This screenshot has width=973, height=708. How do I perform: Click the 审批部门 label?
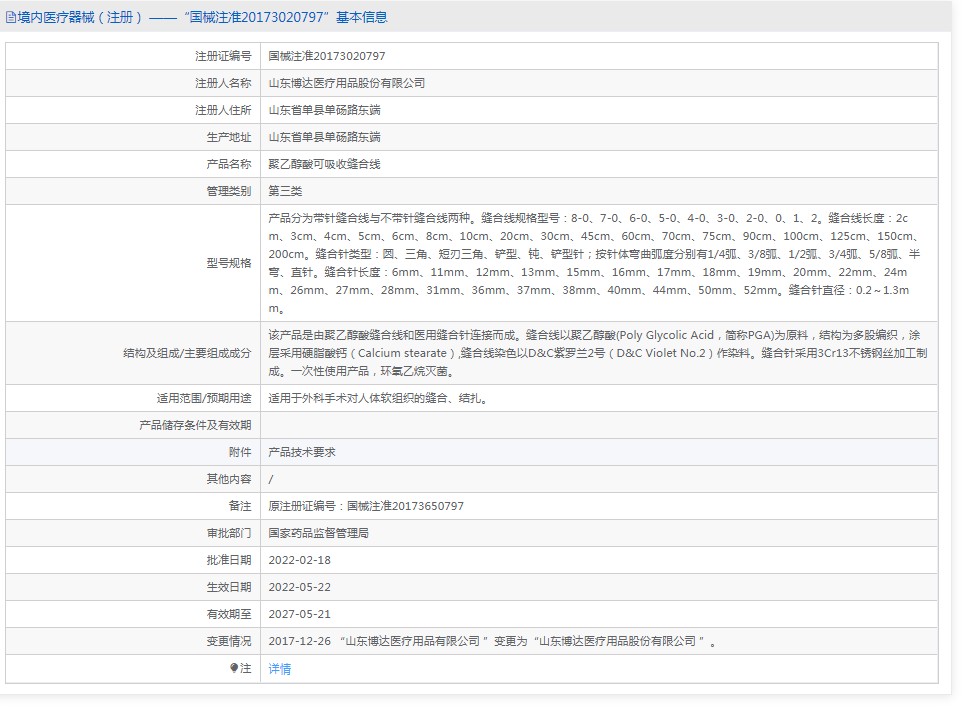pos(228,533)
